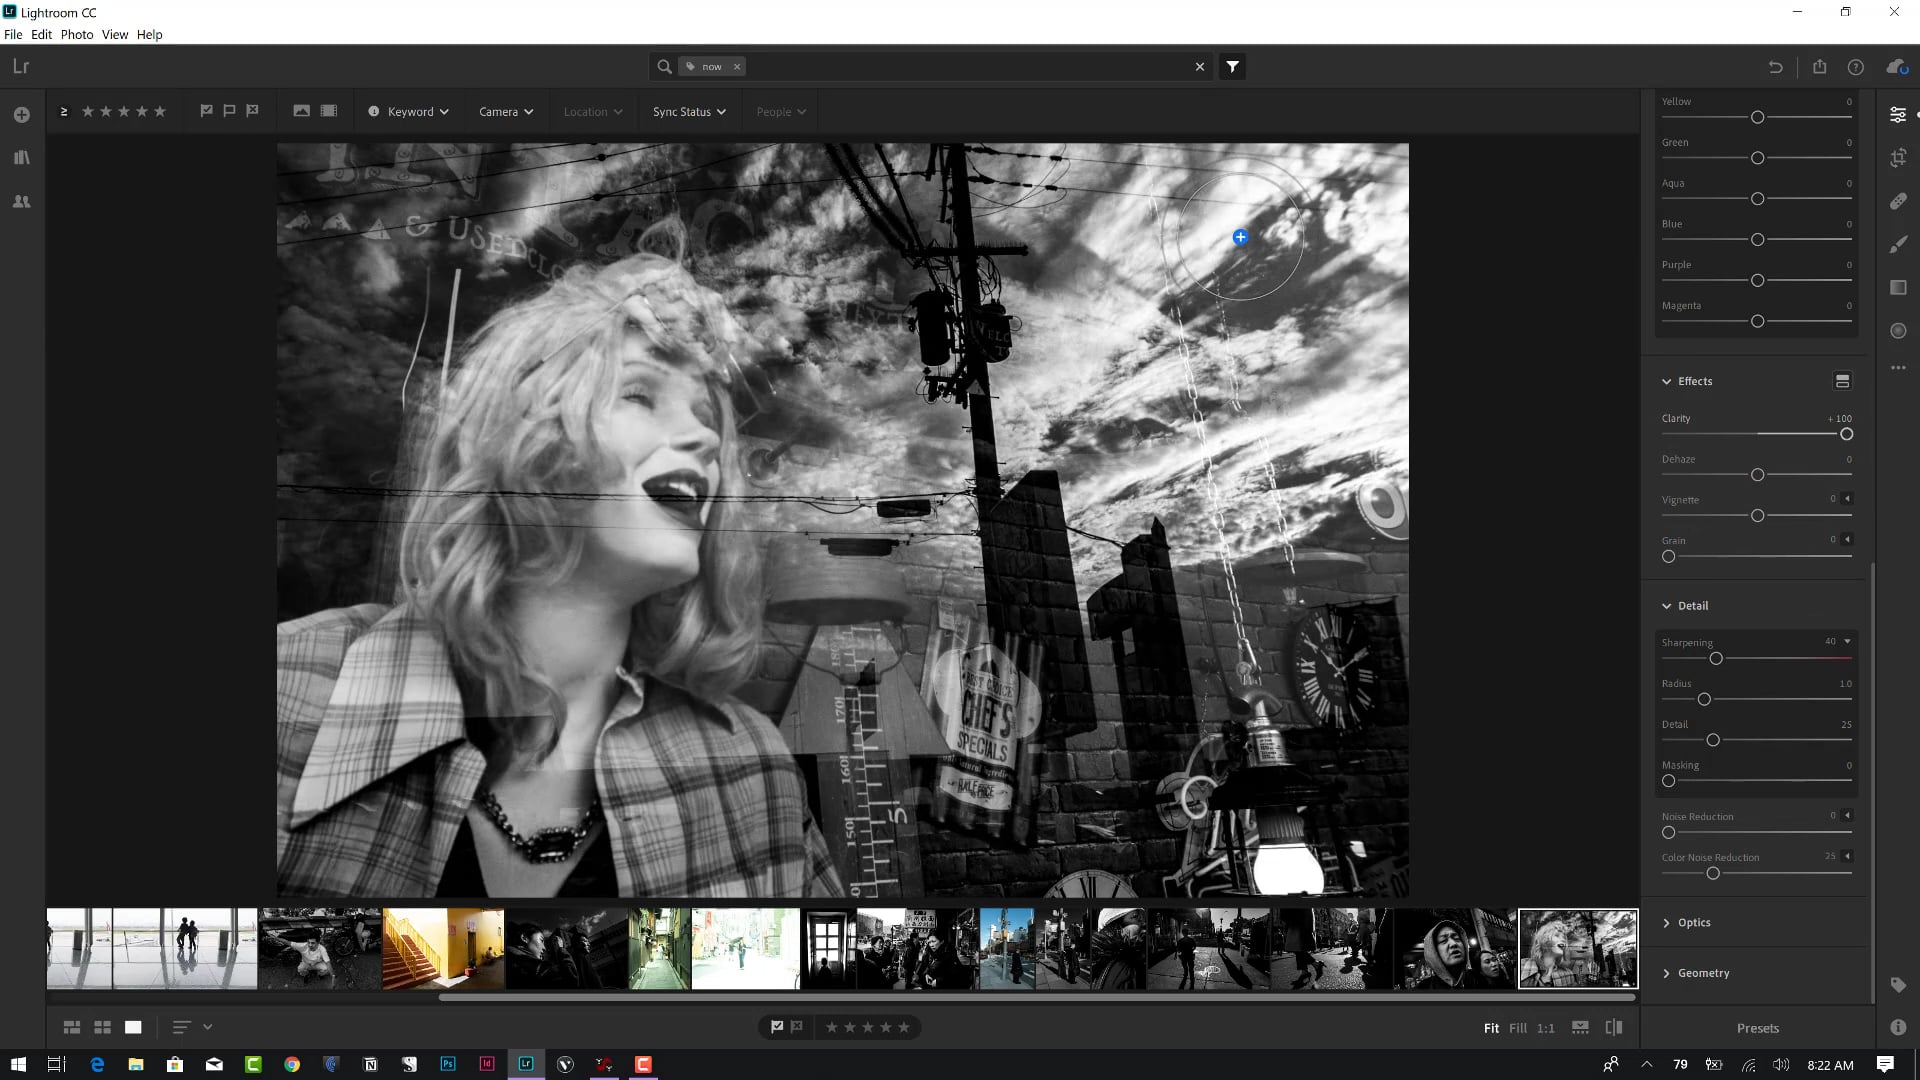Expand Sharpening options triangle

(x=1847, y=641)
